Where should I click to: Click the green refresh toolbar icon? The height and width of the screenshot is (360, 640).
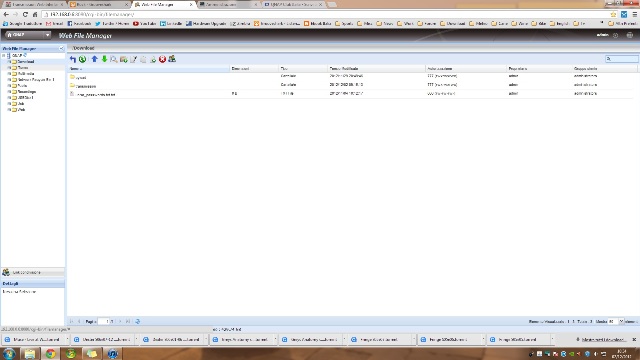82,59
